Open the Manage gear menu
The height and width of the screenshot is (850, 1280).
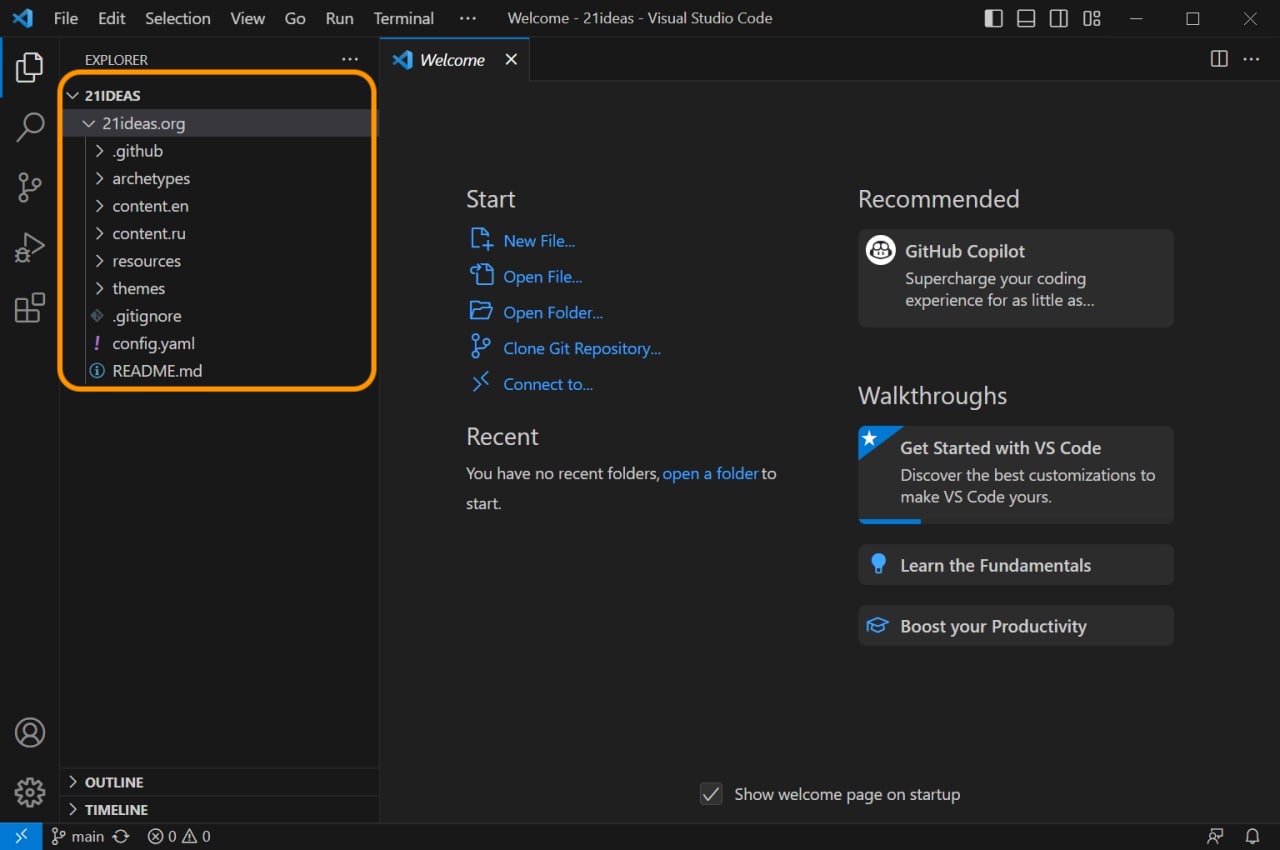coord(30,792)
